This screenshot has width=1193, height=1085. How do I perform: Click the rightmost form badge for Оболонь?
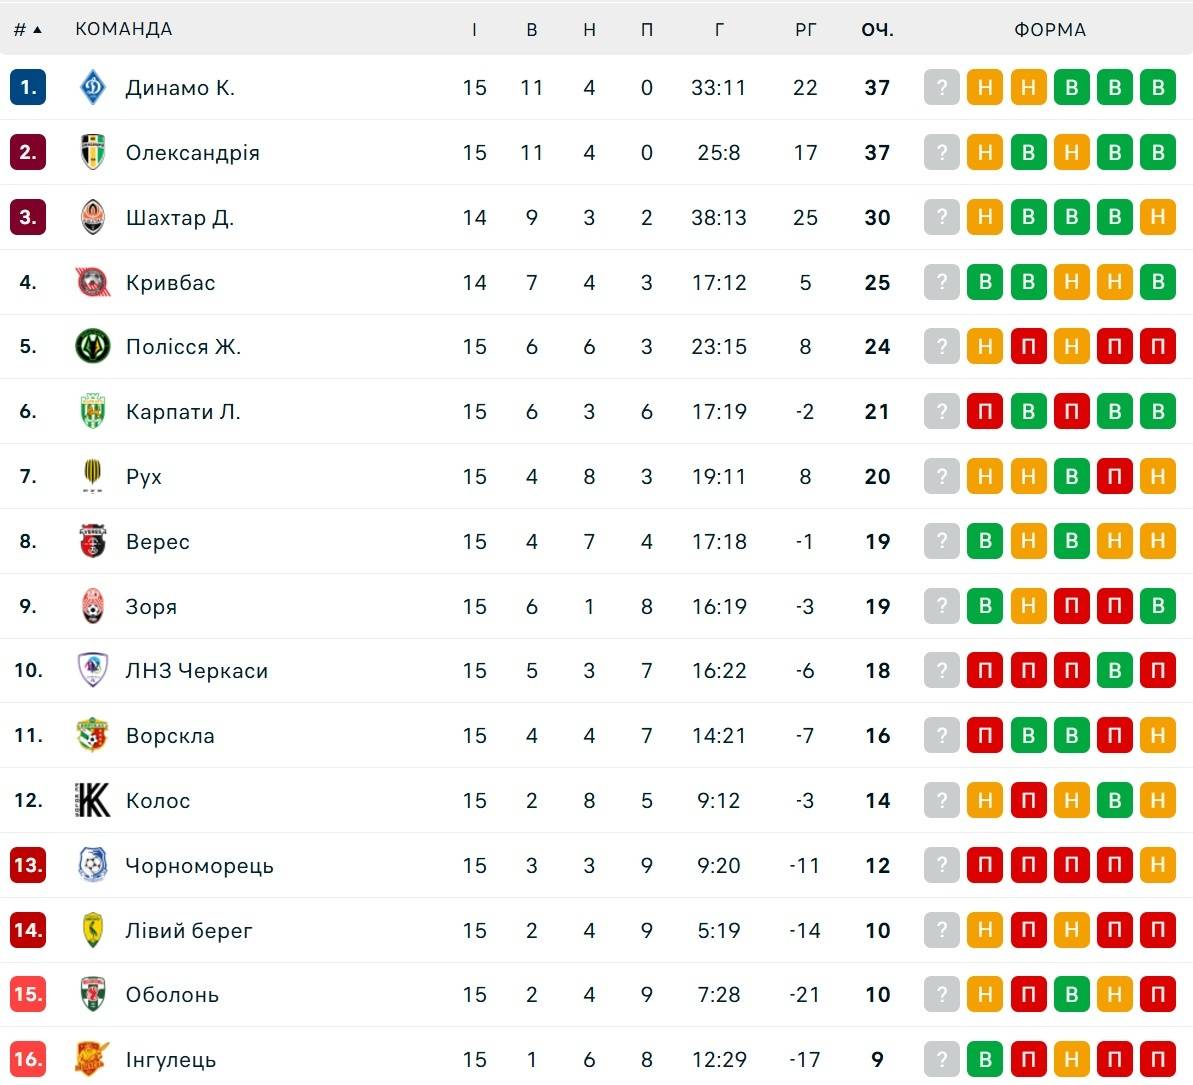click(1158, 994)
